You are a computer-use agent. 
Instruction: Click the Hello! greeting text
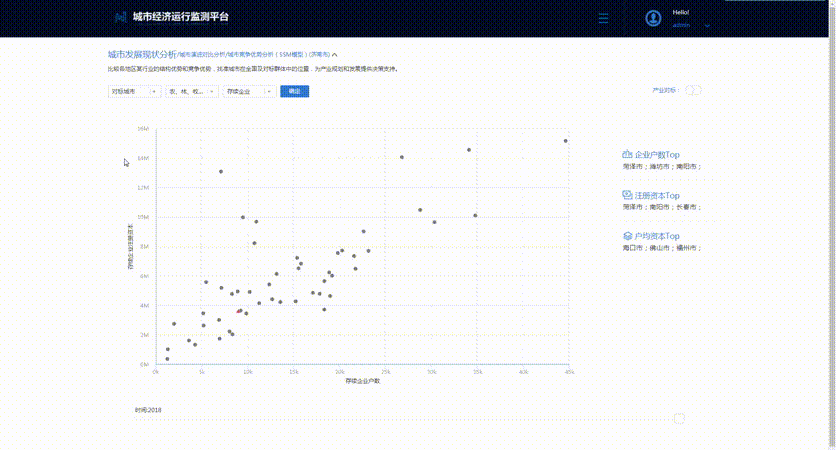[x=681, y=12]
